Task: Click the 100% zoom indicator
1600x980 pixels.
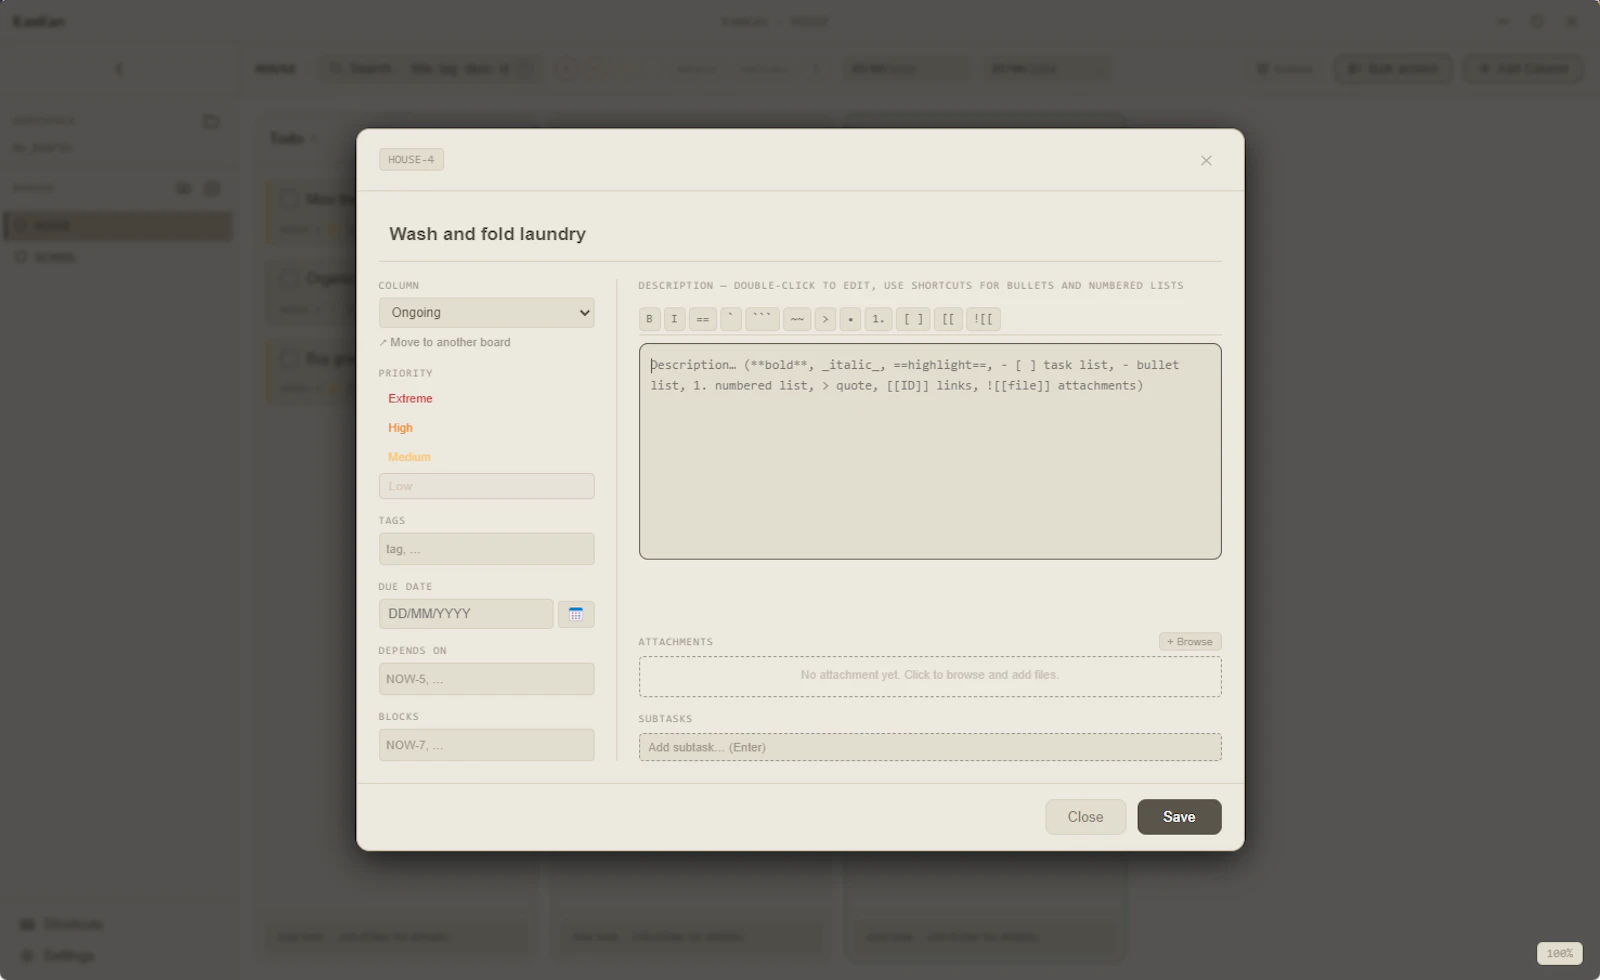Action: tap(1559, 953)
